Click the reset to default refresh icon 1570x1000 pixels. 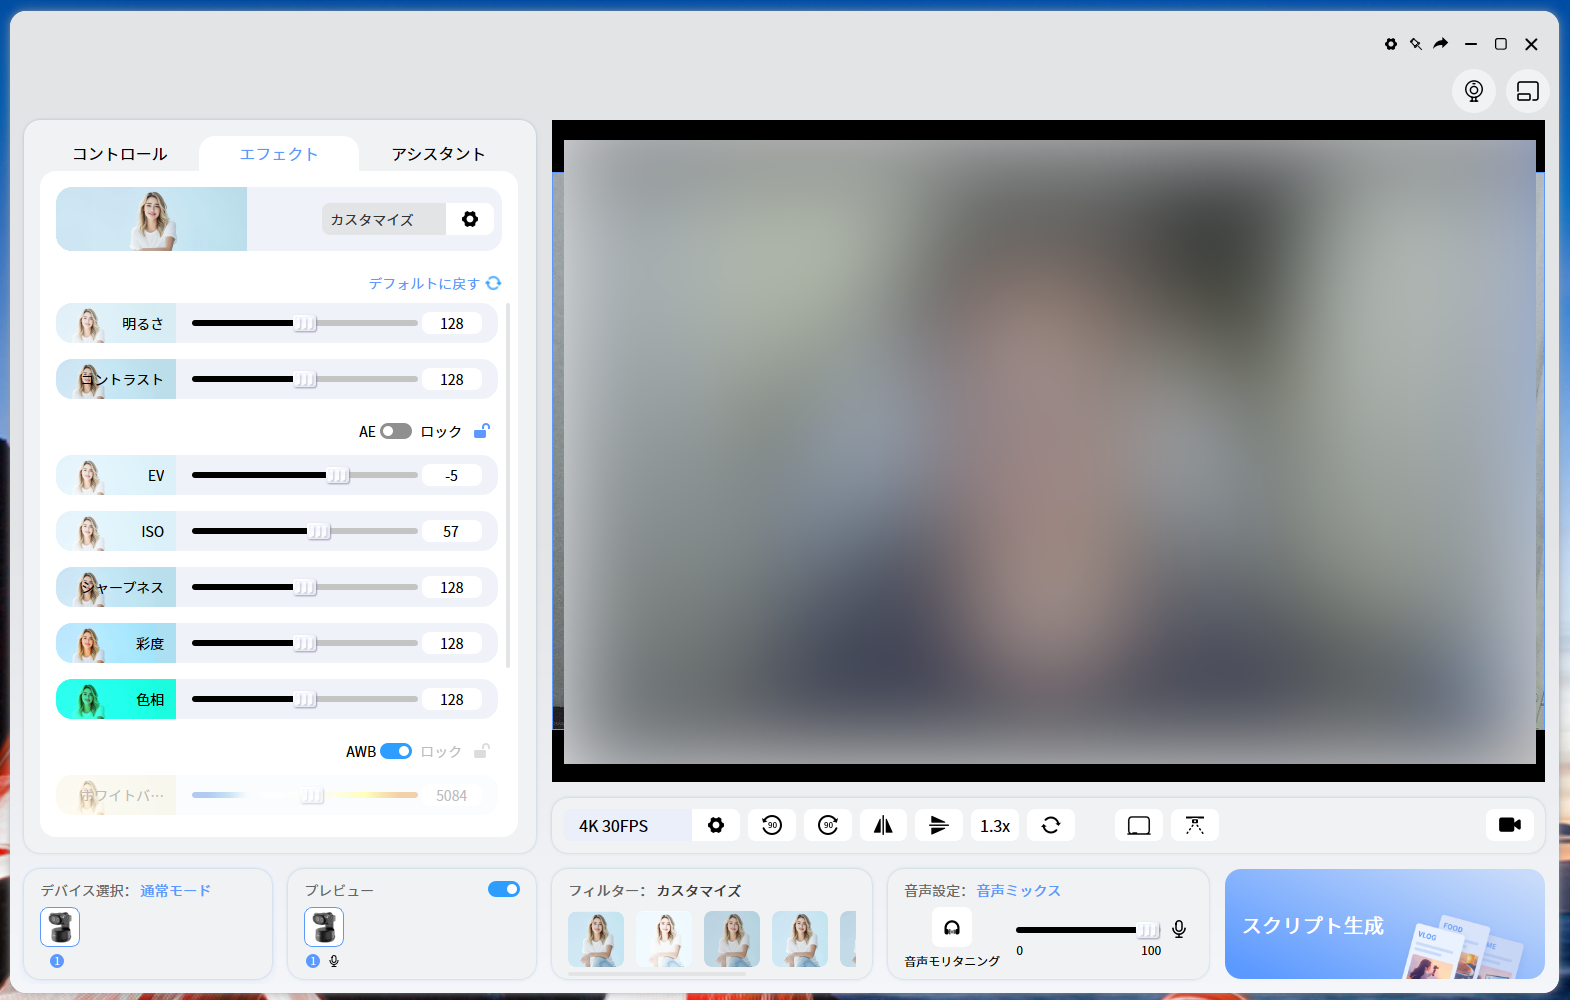point(494,283)
